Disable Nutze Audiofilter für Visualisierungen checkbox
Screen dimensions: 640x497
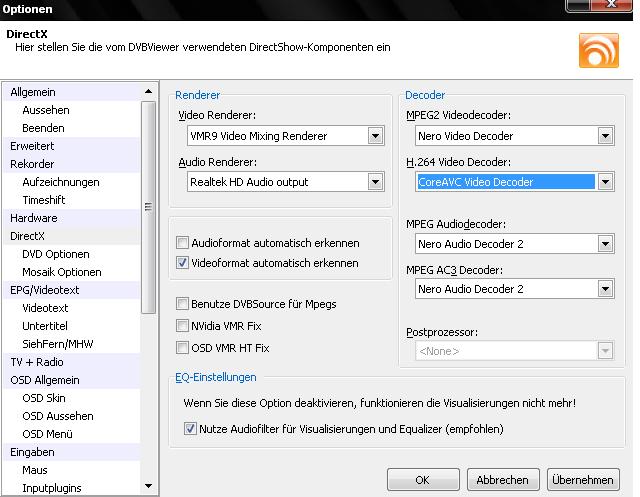(x=191, y=429)
